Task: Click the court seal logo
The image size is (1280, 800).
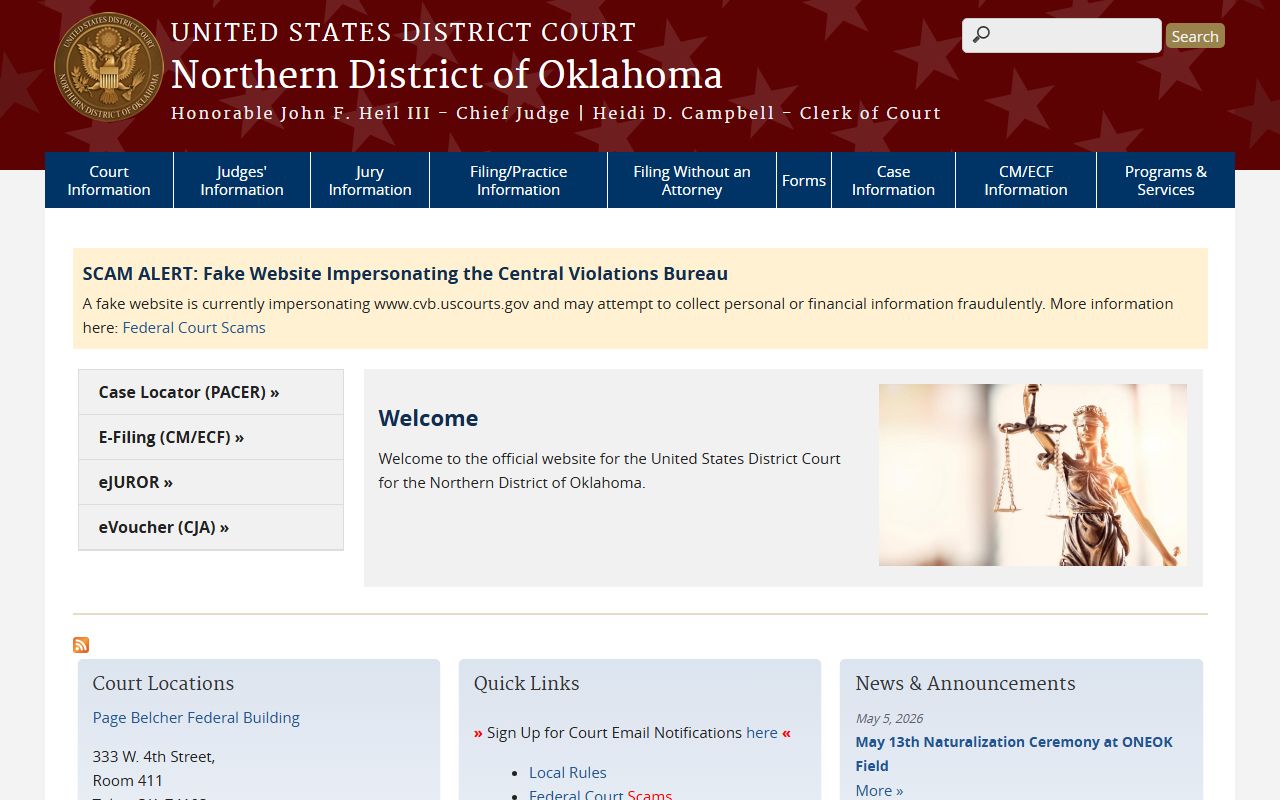Action: click(x=109, y=67)
